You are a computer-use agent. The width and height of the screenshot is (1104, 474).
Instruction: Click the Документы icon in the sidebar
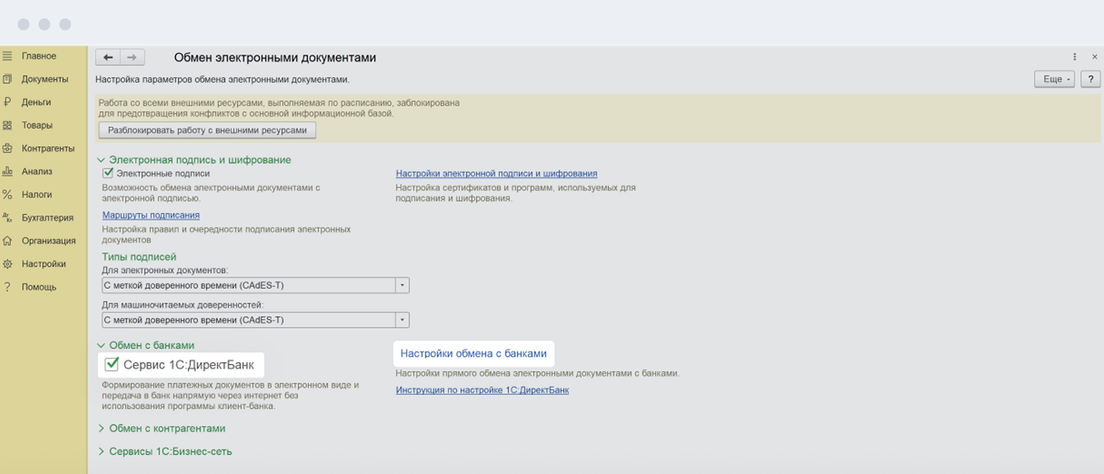8,79
